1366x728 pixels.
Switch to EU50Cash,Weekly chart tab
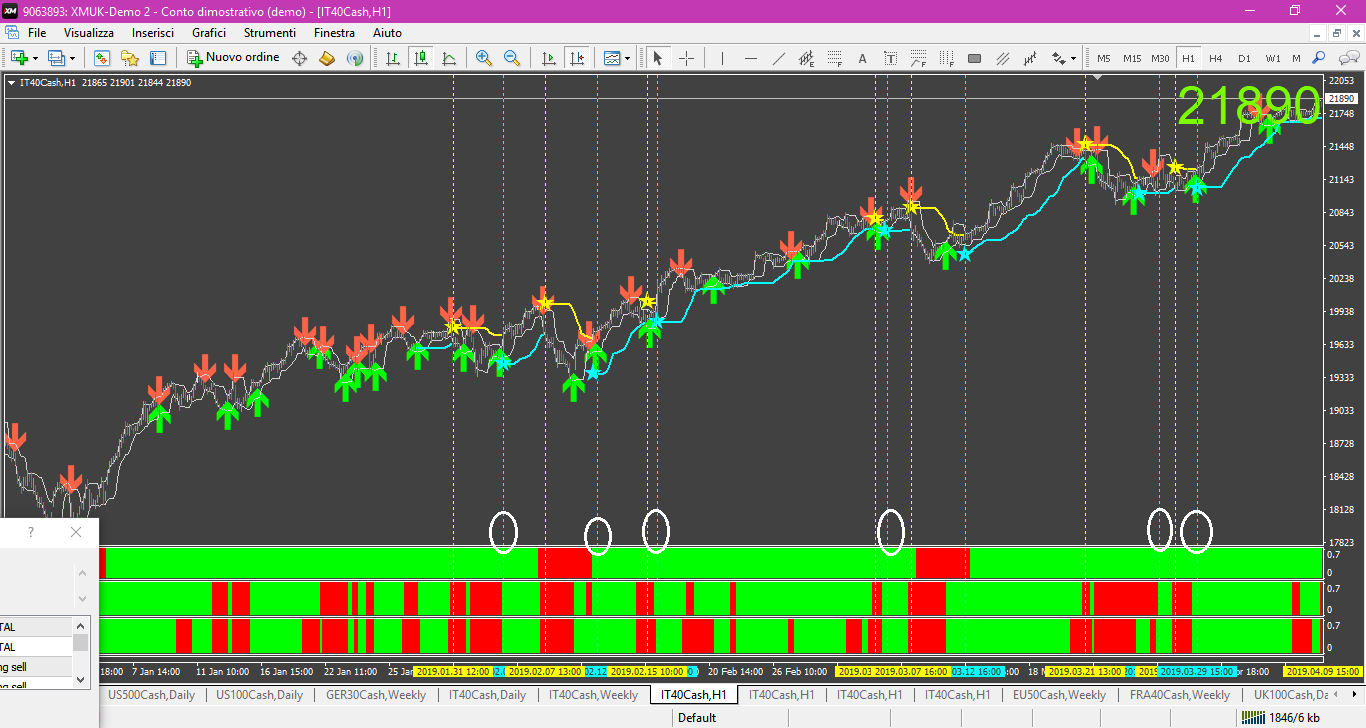(1059, 695)
